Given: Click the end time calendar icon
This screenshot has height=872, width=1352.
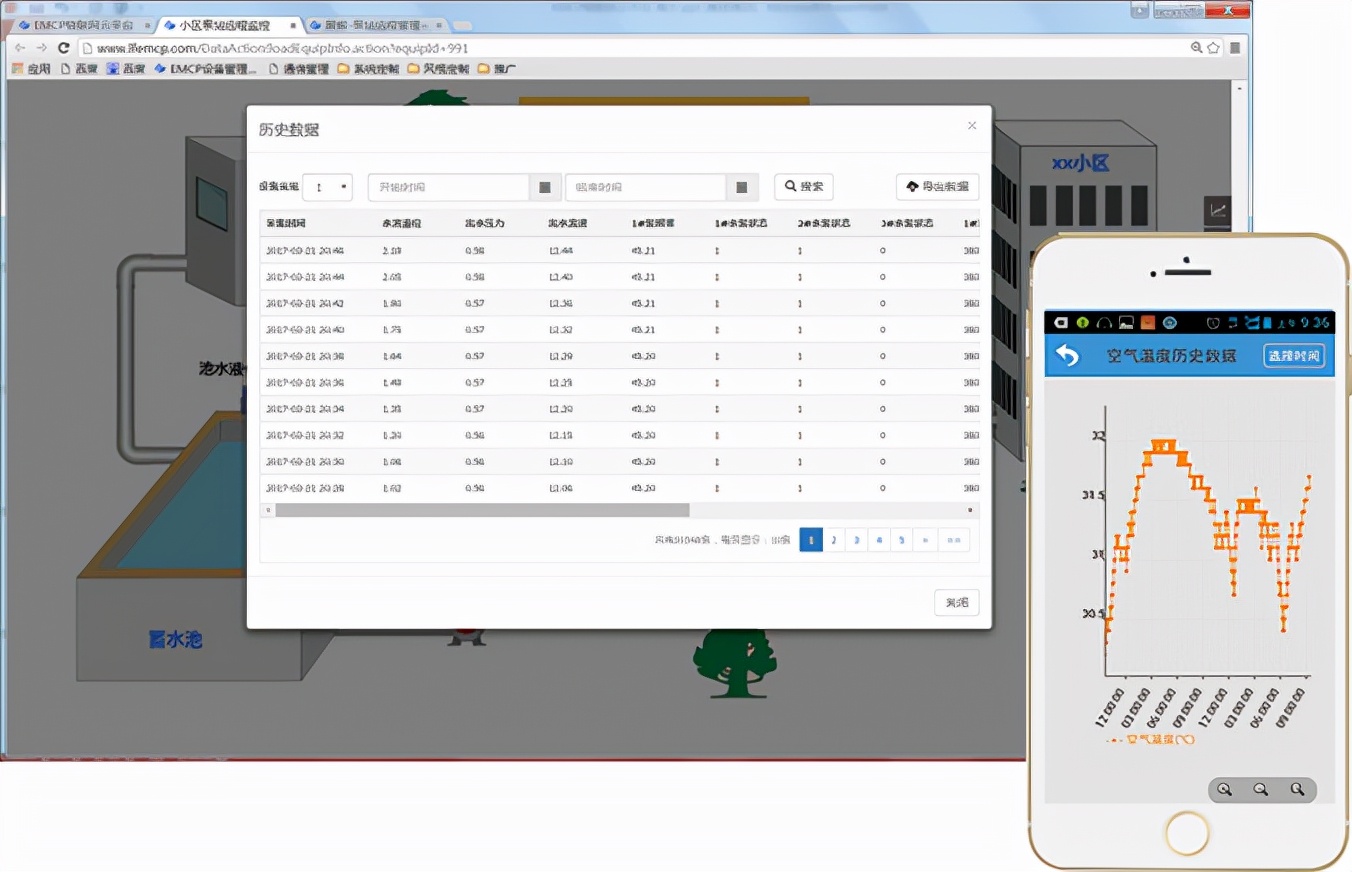Looking at the screenshot, I should 742,187.
